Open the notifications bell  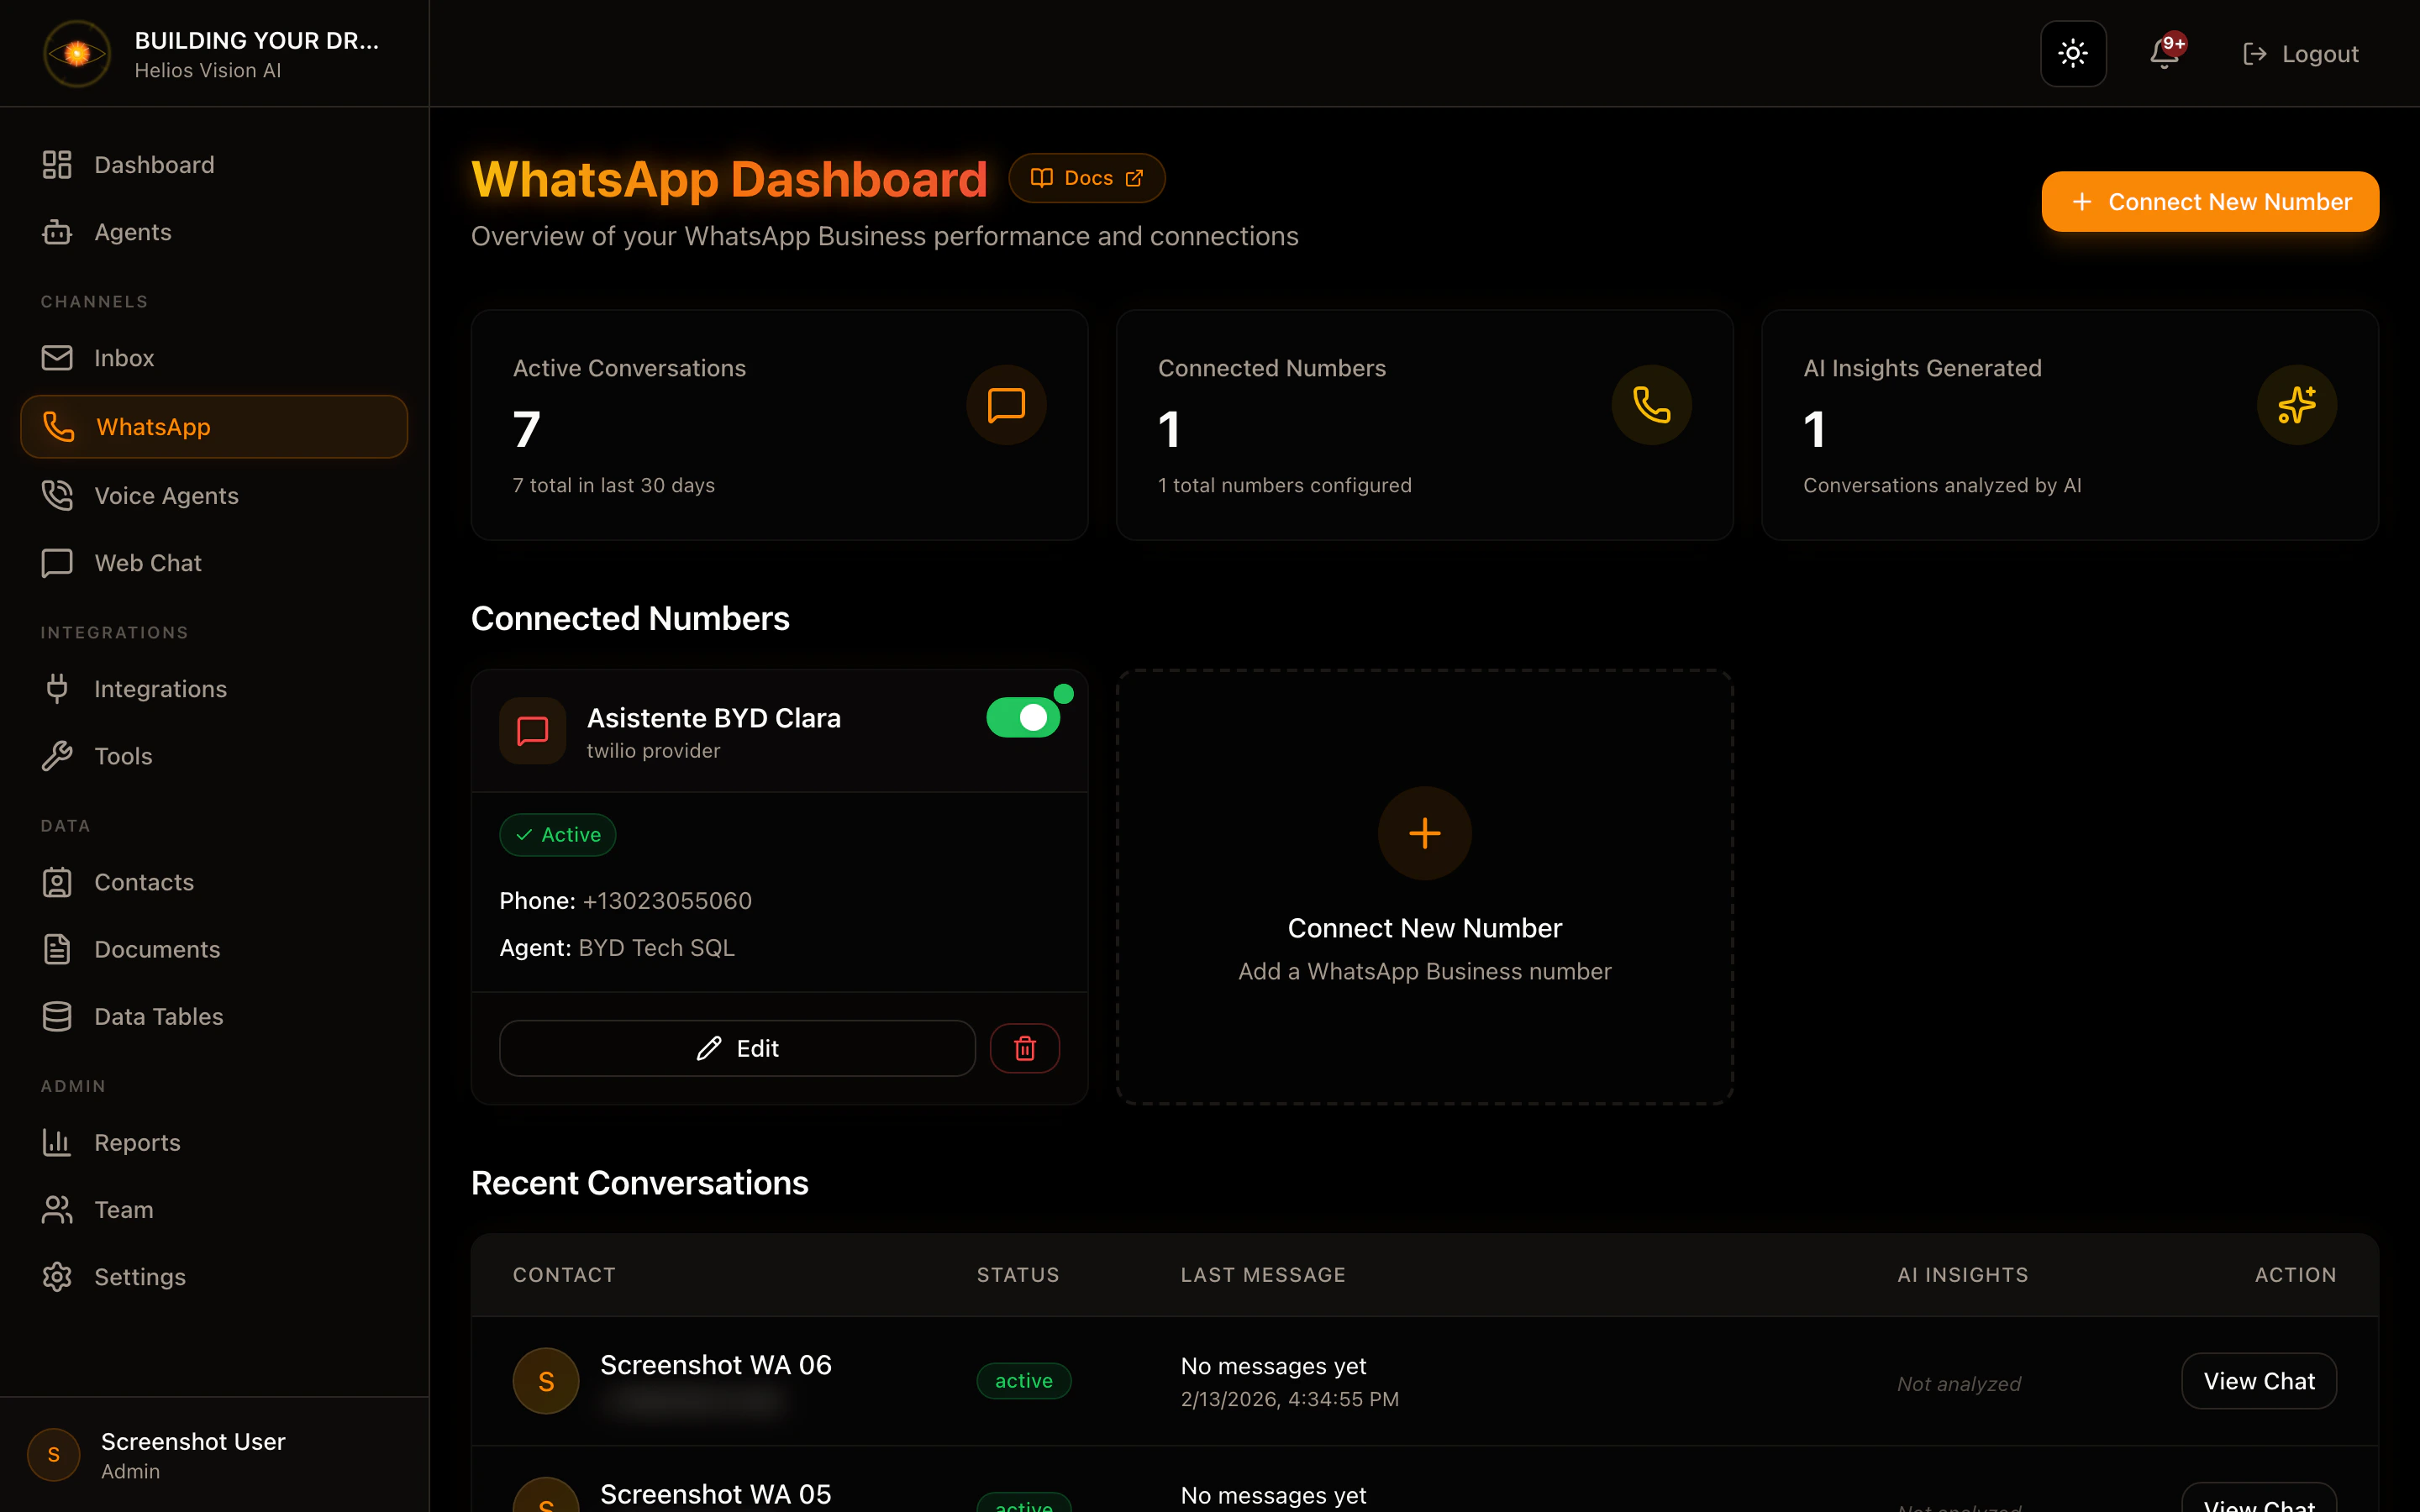(2164, 54)
